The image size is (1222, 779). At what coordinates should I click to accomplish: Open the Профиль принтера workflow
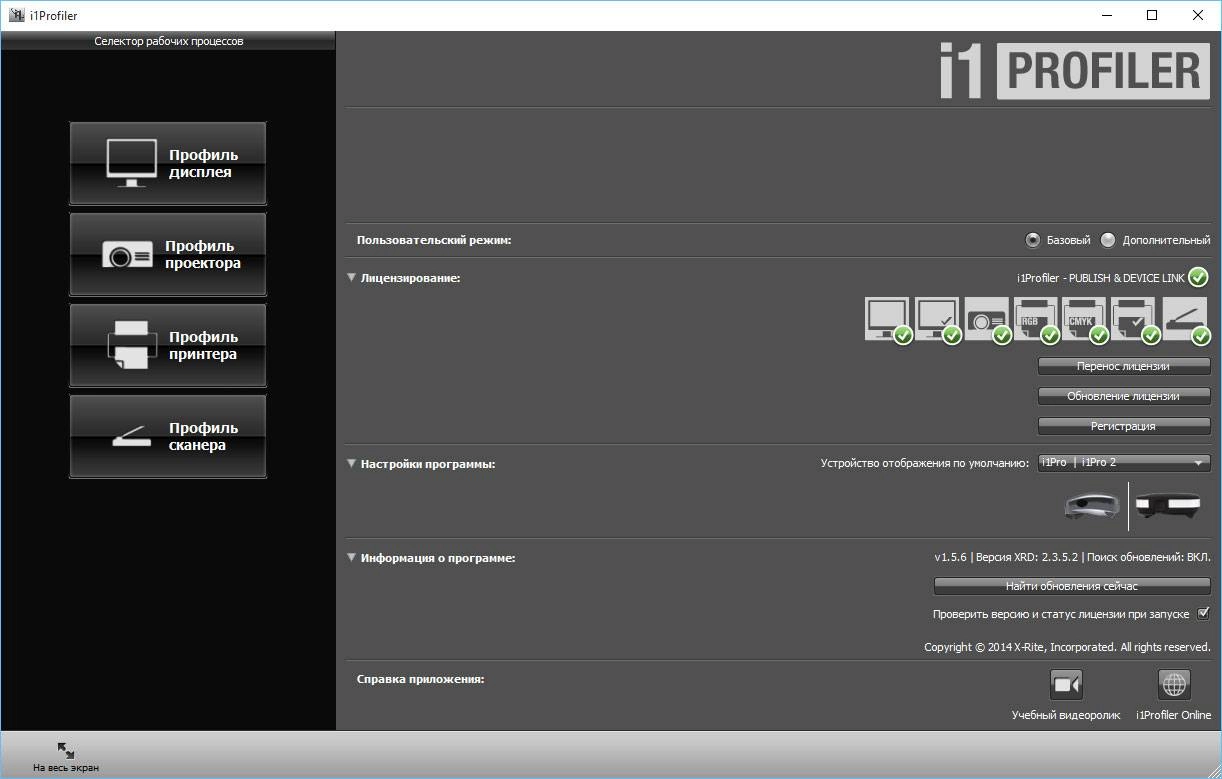click(x=168, y=346)
